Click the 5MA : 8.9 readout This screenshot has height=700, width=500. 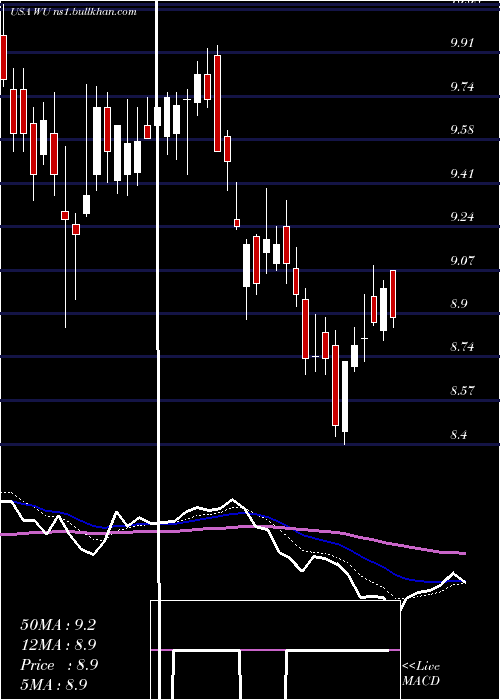54,684
